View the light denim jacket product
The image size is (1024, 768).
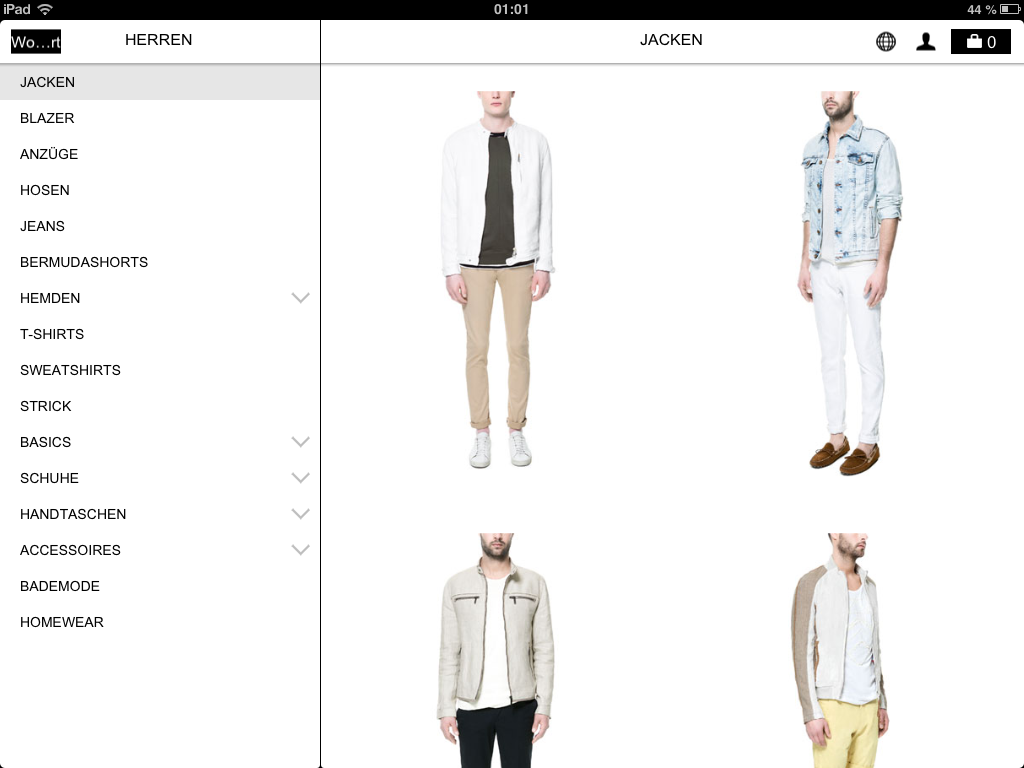[x=849, y=280]
